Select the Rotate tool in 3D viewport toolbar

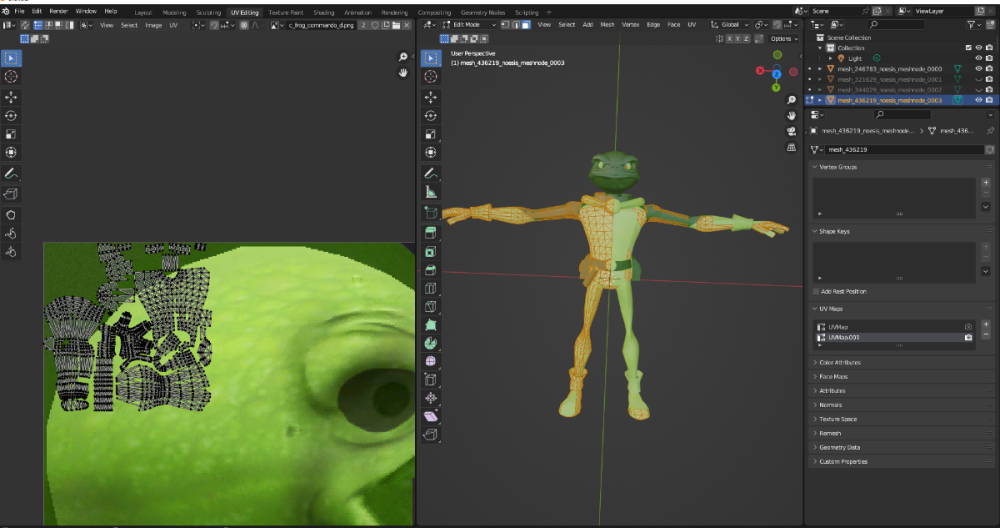[431, 116]
